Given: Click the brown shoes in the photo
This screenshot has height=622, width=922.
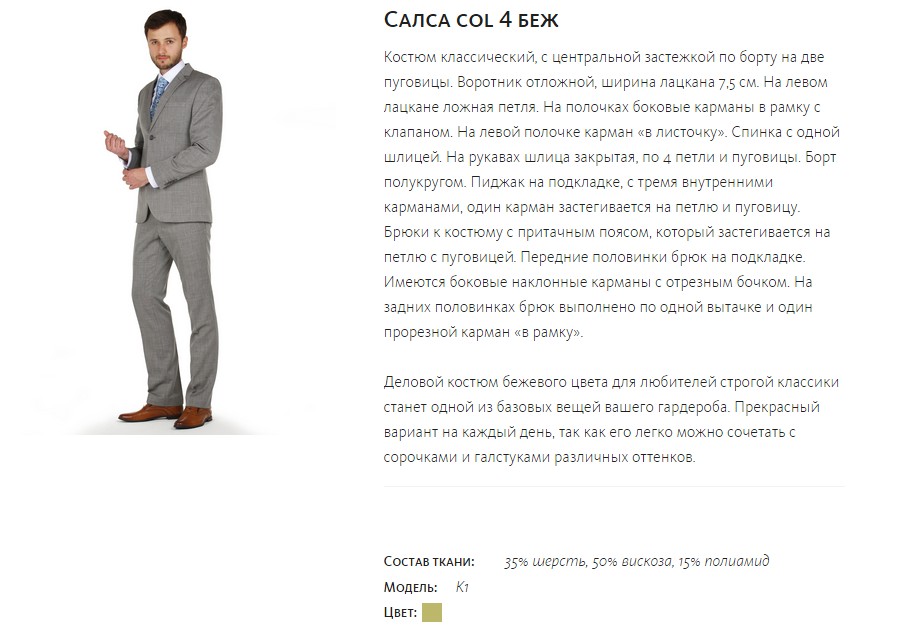Looking at the screenshot, I should point(166,415).
